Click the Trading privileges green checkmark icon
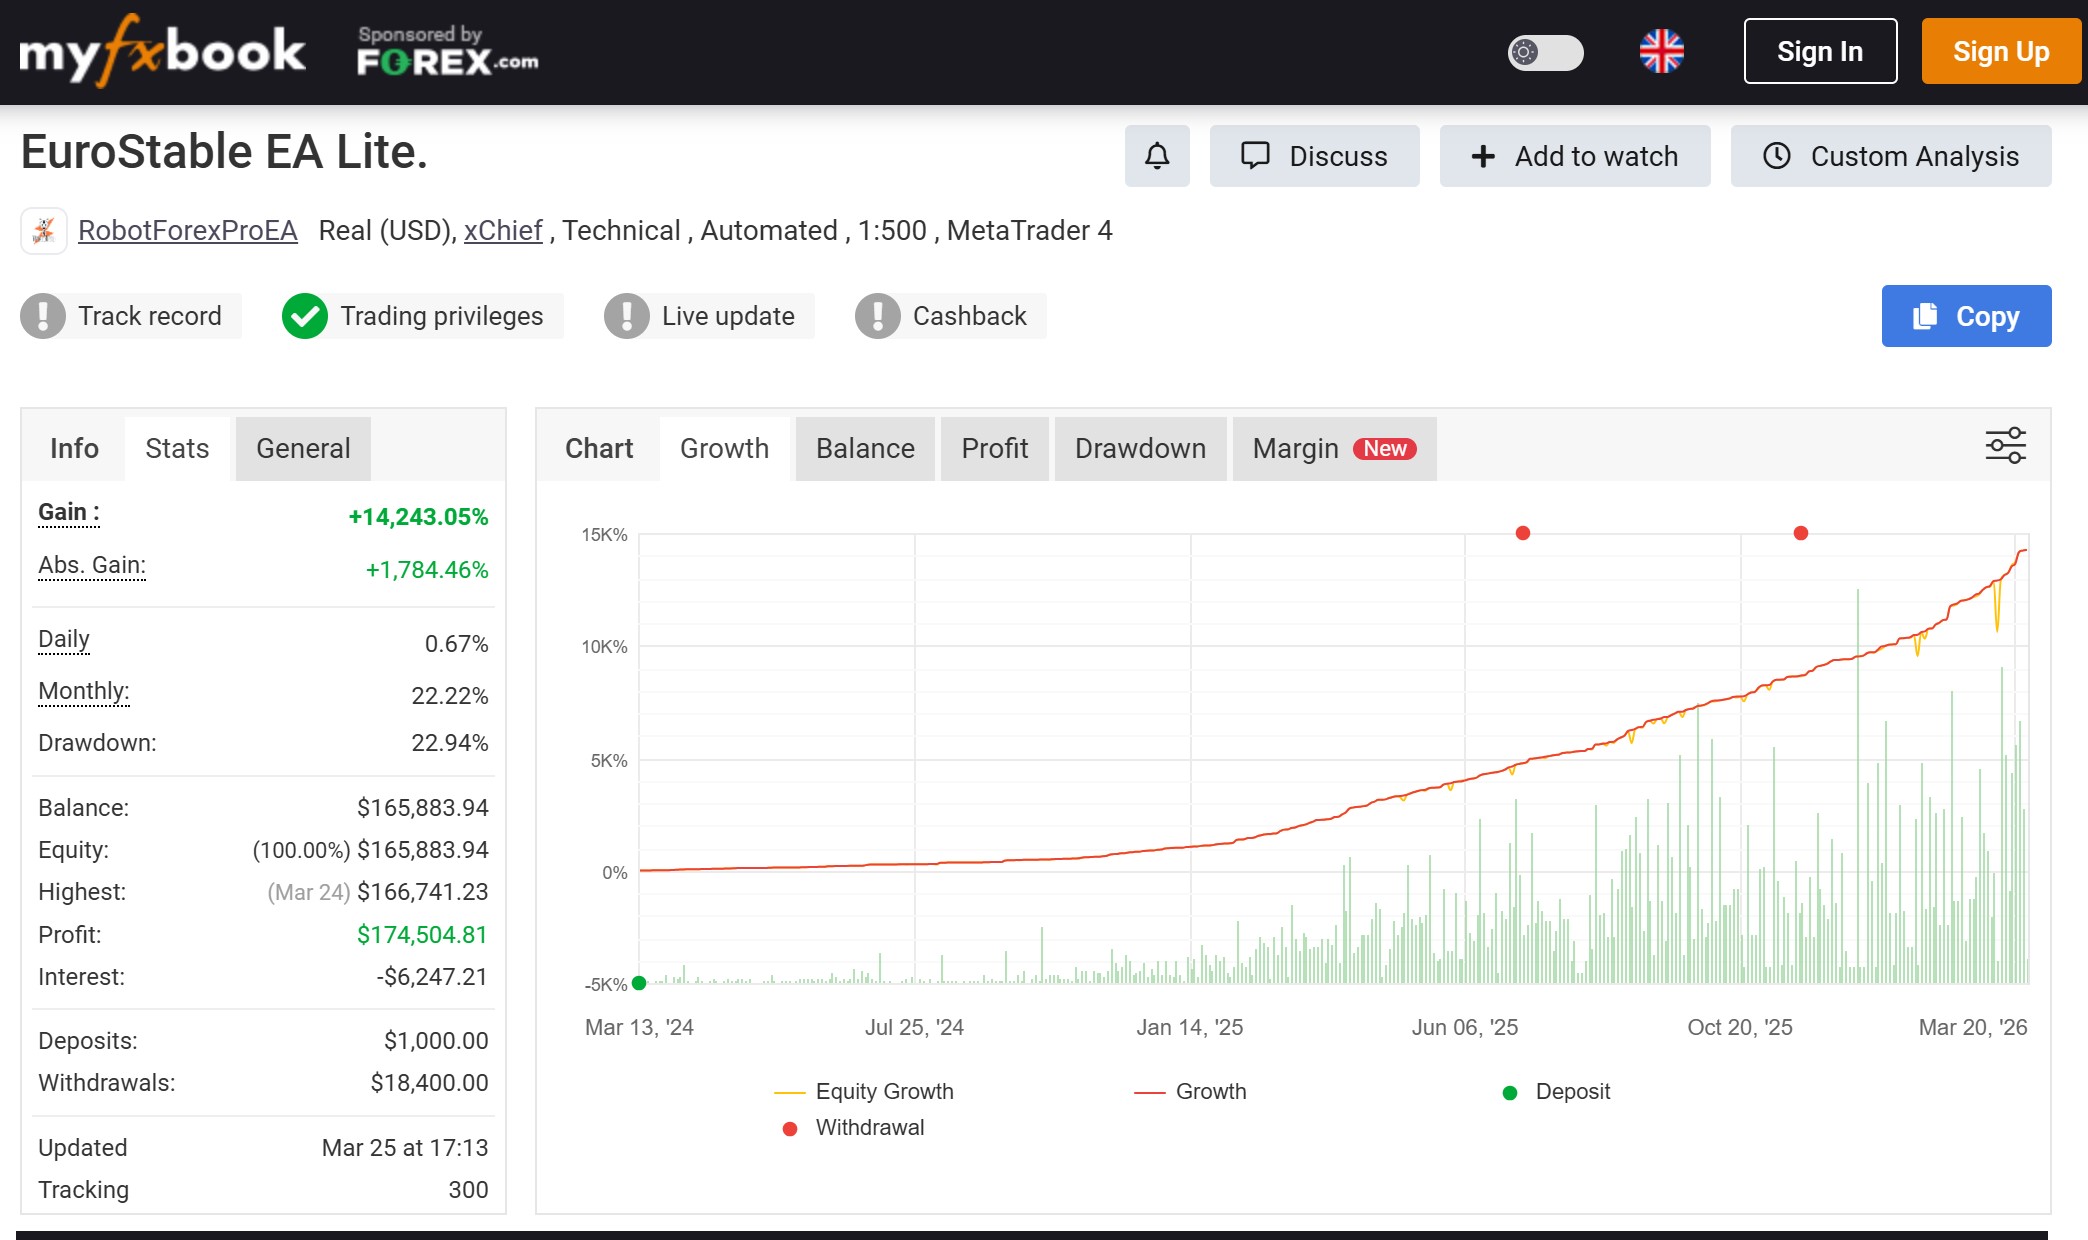The height and width of the screenshot is (1240, 2088). coord(306,316)
